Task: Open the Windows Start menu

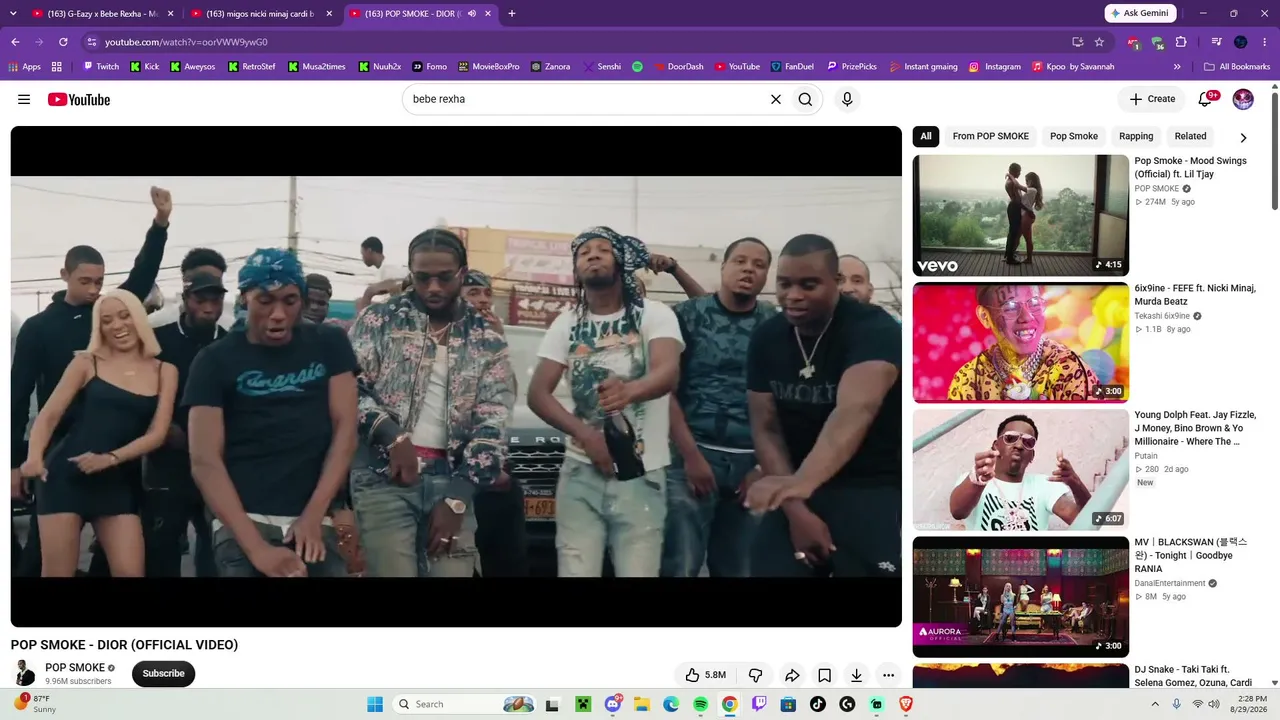Action: point(375,704)
